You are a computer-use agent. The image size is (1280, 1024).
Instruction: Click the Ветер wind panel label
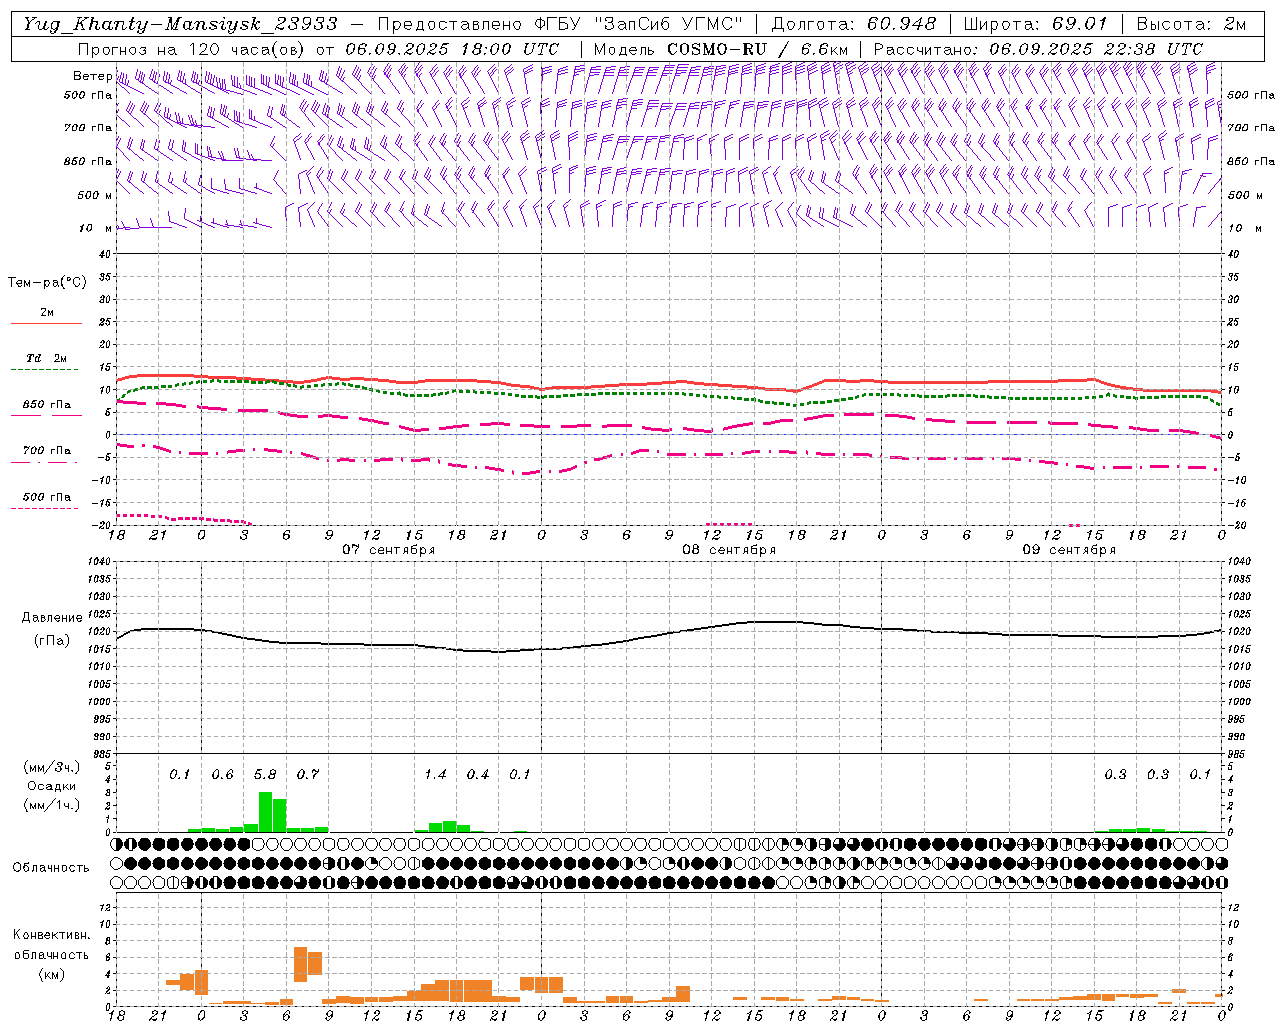coord(92,76)
